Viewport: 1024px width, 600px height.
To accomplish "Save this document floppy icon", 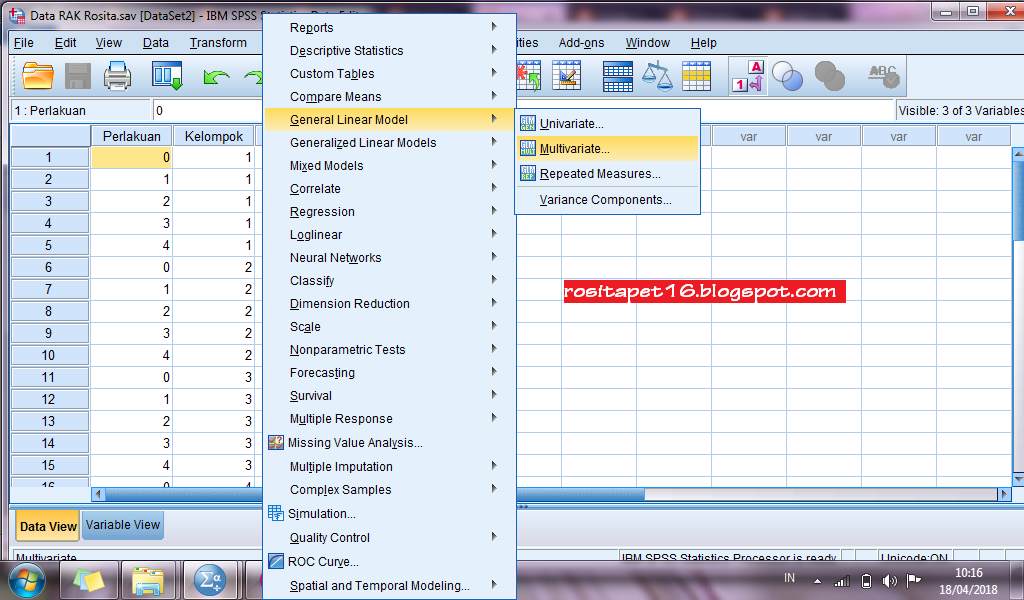I will click(78, 76).
